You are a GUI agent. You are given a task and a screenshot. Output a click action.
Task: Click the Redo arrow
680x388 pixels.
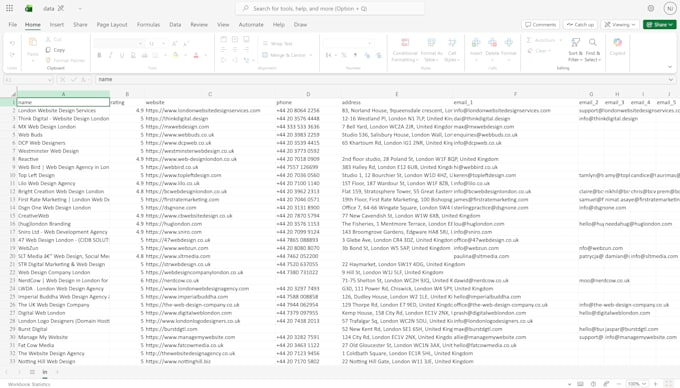point(12,55)
